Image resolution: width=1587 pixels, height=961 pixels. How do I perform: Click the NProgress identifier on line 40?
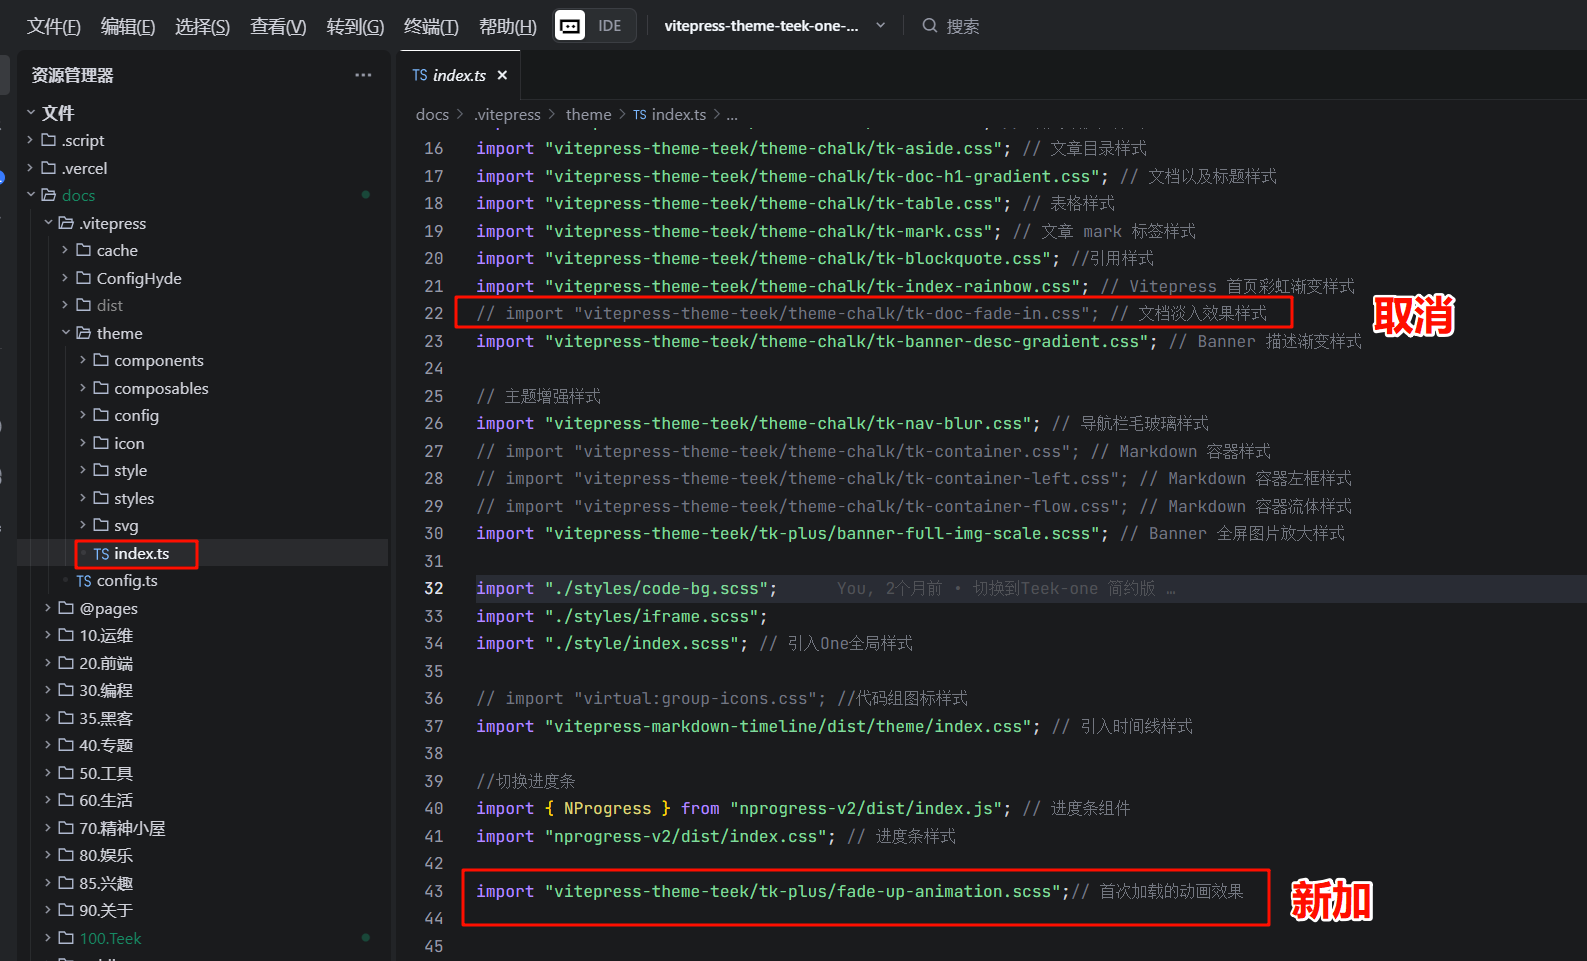(607, 808)
